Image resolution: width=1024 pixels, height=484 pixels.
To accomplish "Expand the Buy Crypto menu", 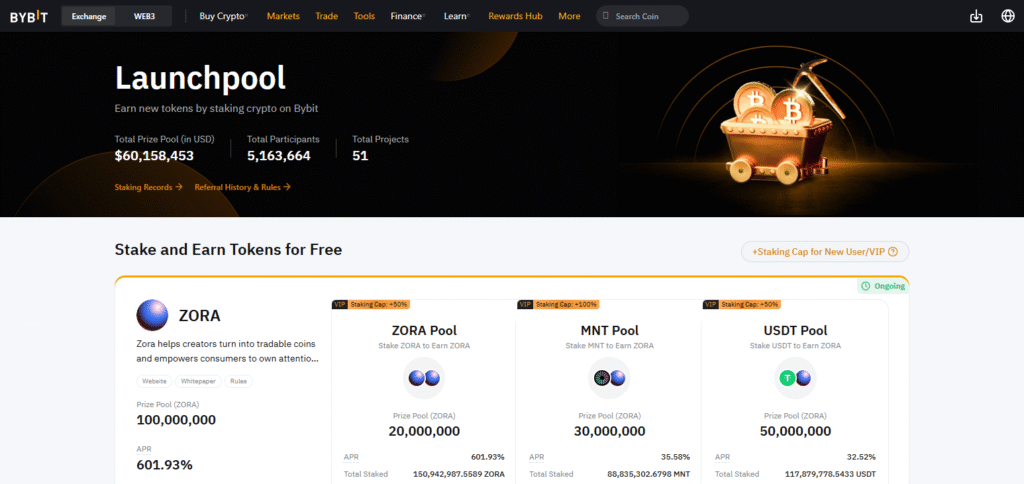I will (x=223, y=16).
